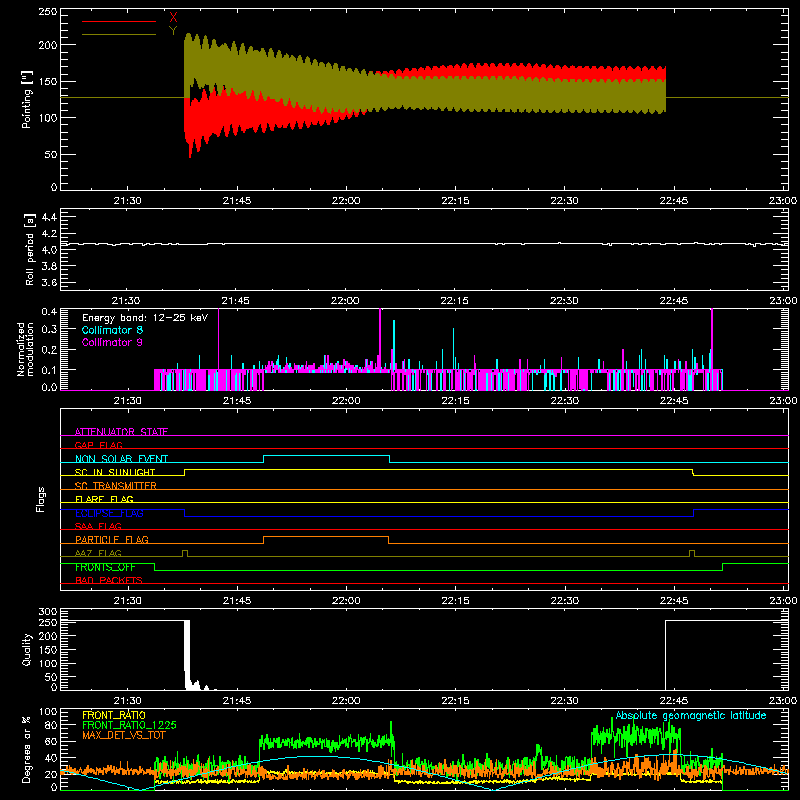Click the 3.8 tick on Roll period axis
Screen dimensions: 800x800
pyautogui.click(x=49, y=266)
